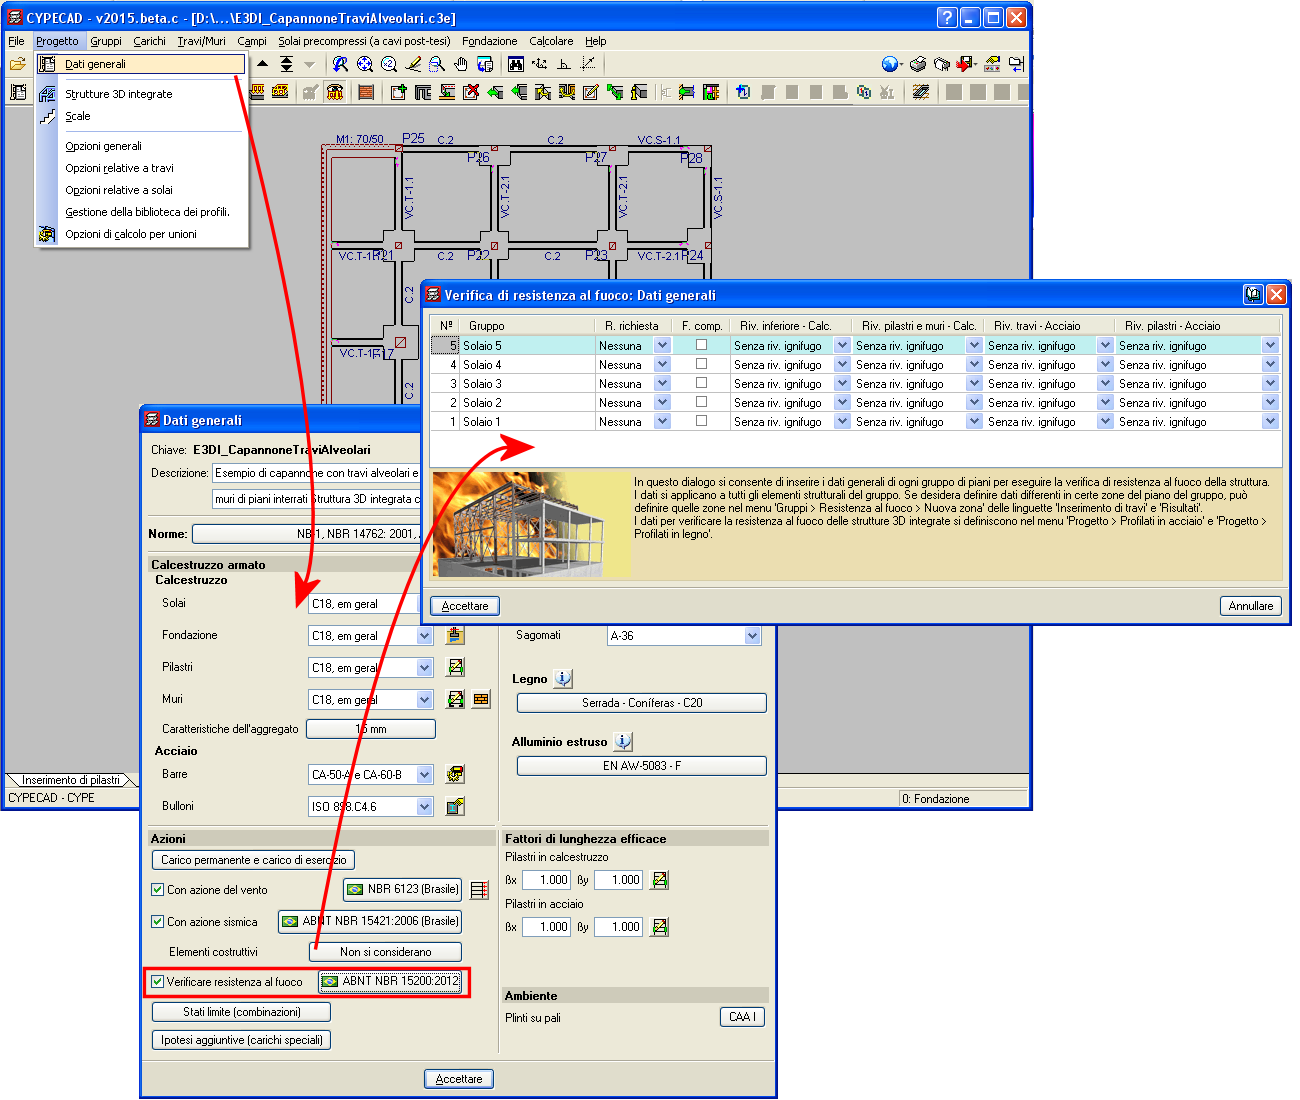This screenshot has width=1300, height=1100.
Task: Click Stati limite (combinazioni) button
Action: [241, 1012]
